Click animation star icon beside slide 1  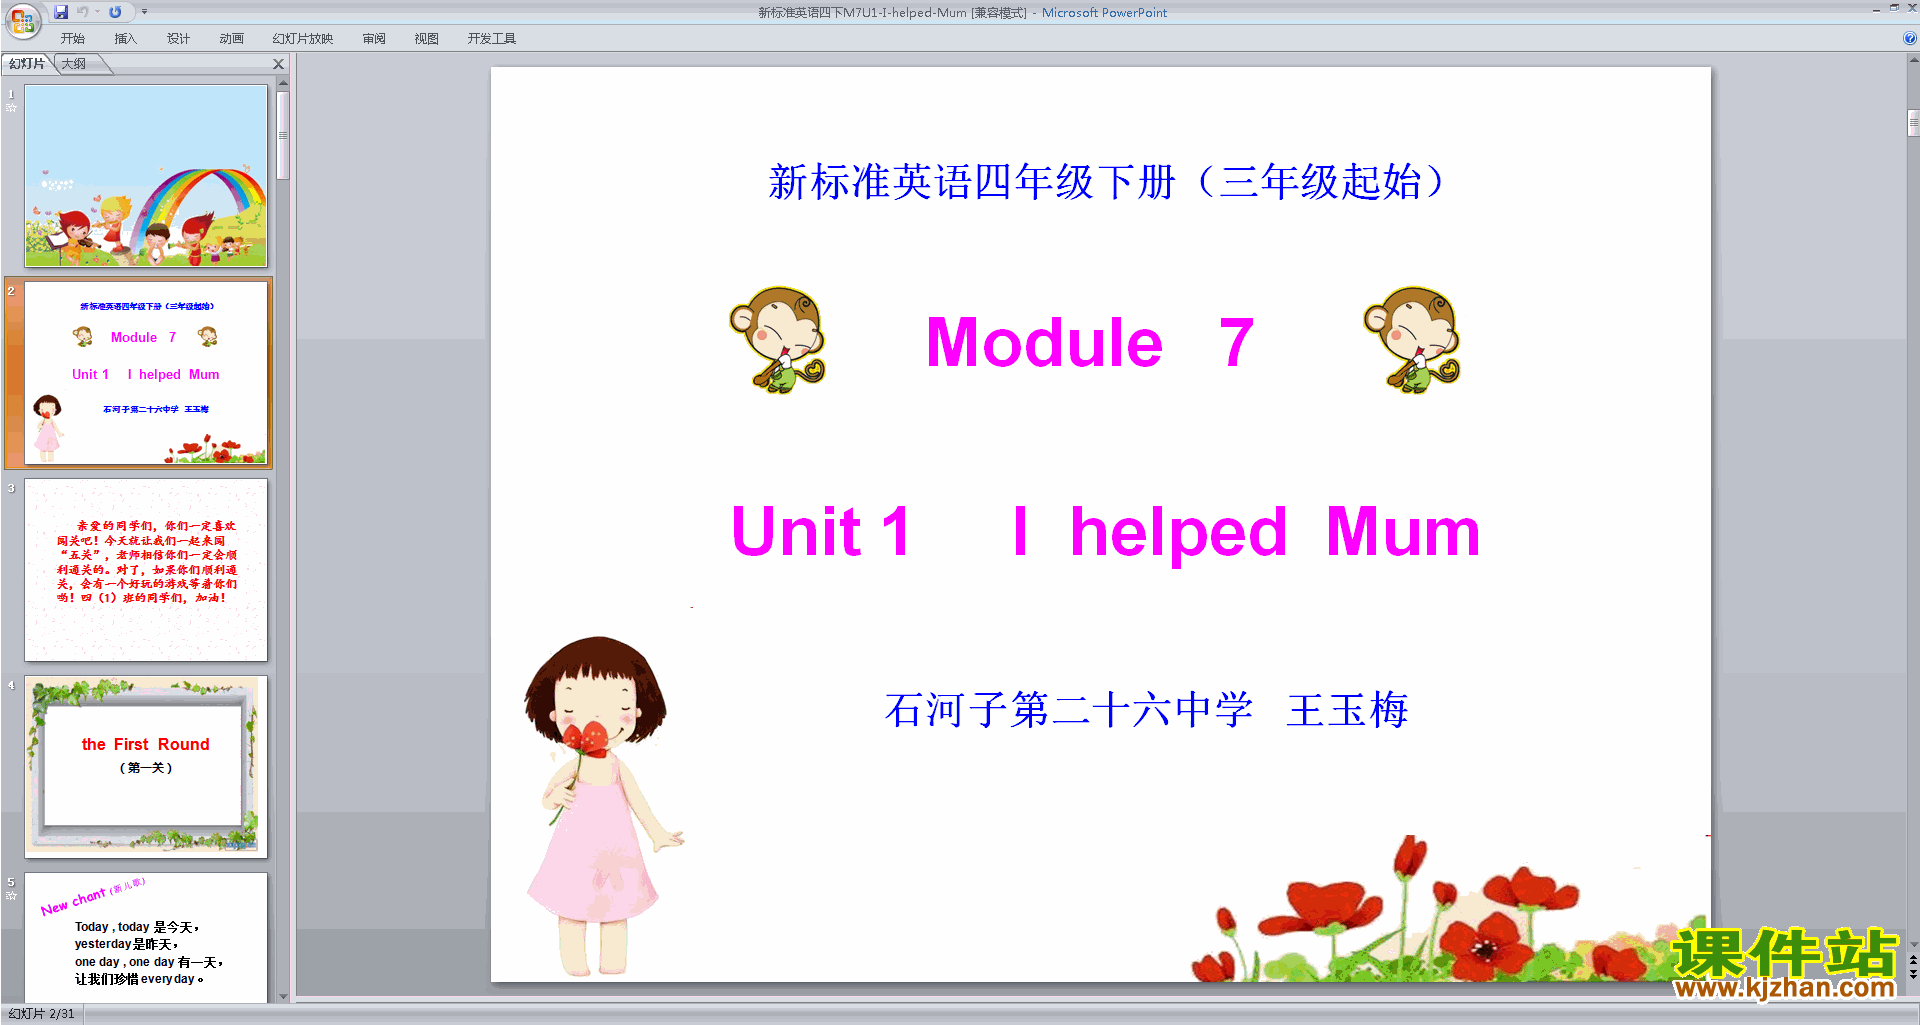pos(11,107)
